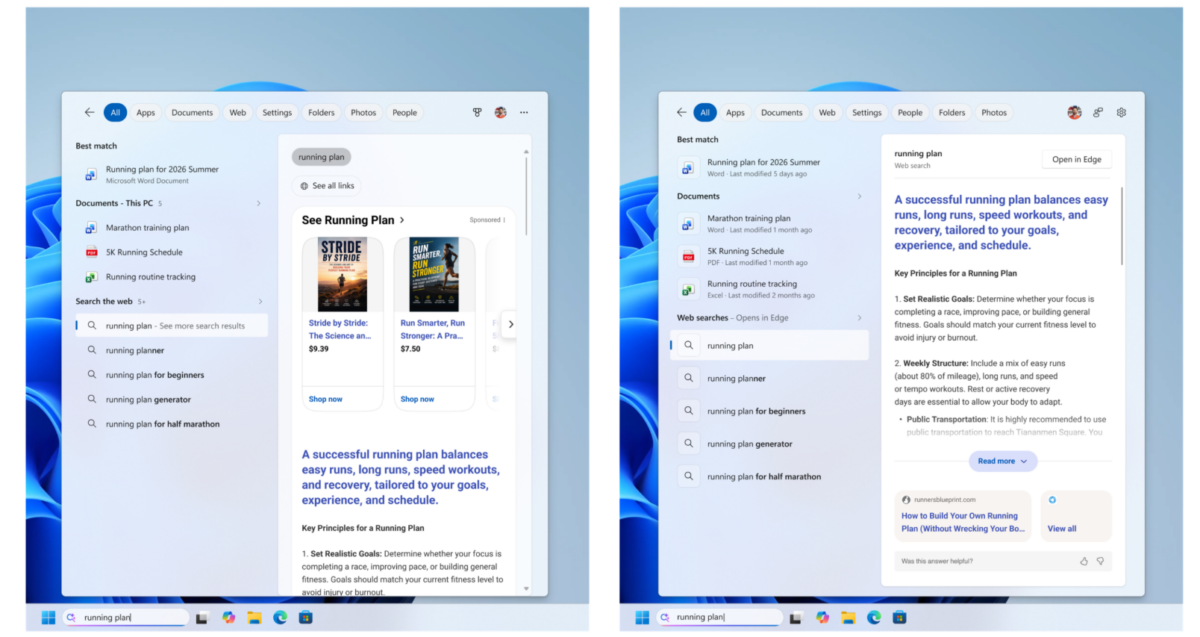Expand Documents section arrow in right window

tap(858, 197)
